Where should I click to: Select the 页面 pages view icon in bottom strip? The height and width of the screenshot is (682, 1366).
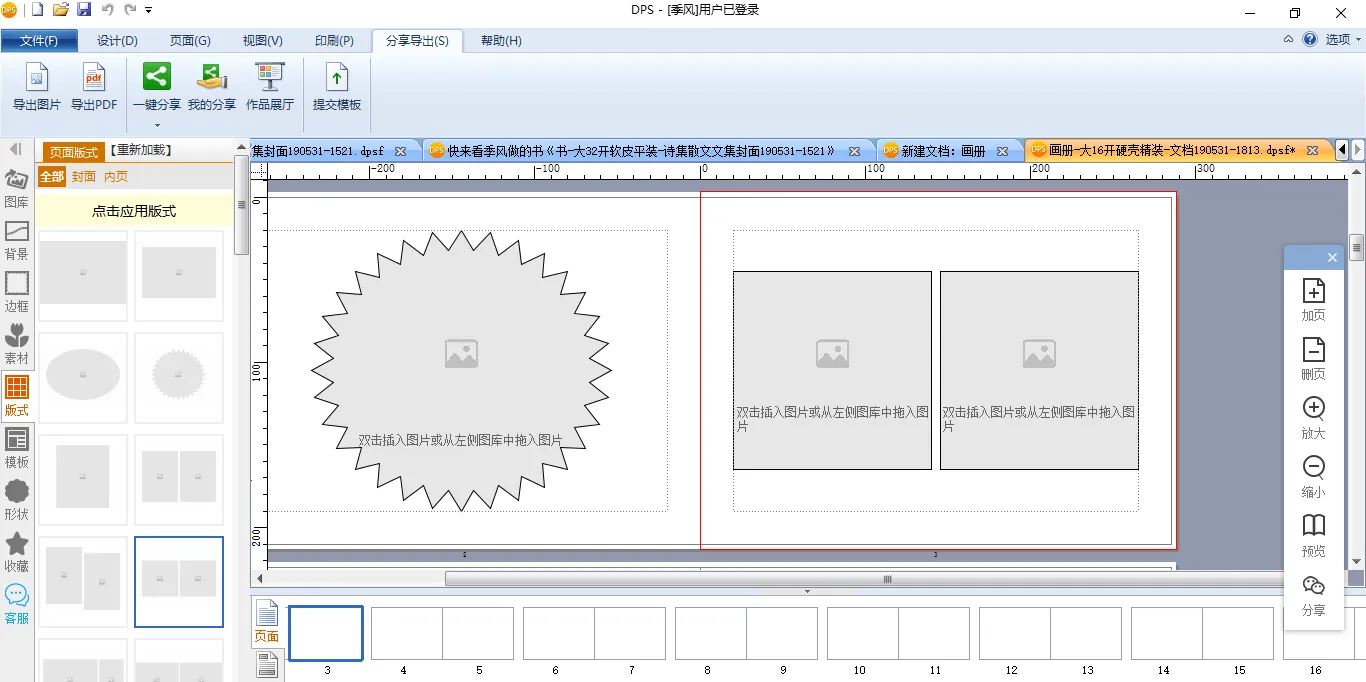pyautogui.click(x=267, y=621)
